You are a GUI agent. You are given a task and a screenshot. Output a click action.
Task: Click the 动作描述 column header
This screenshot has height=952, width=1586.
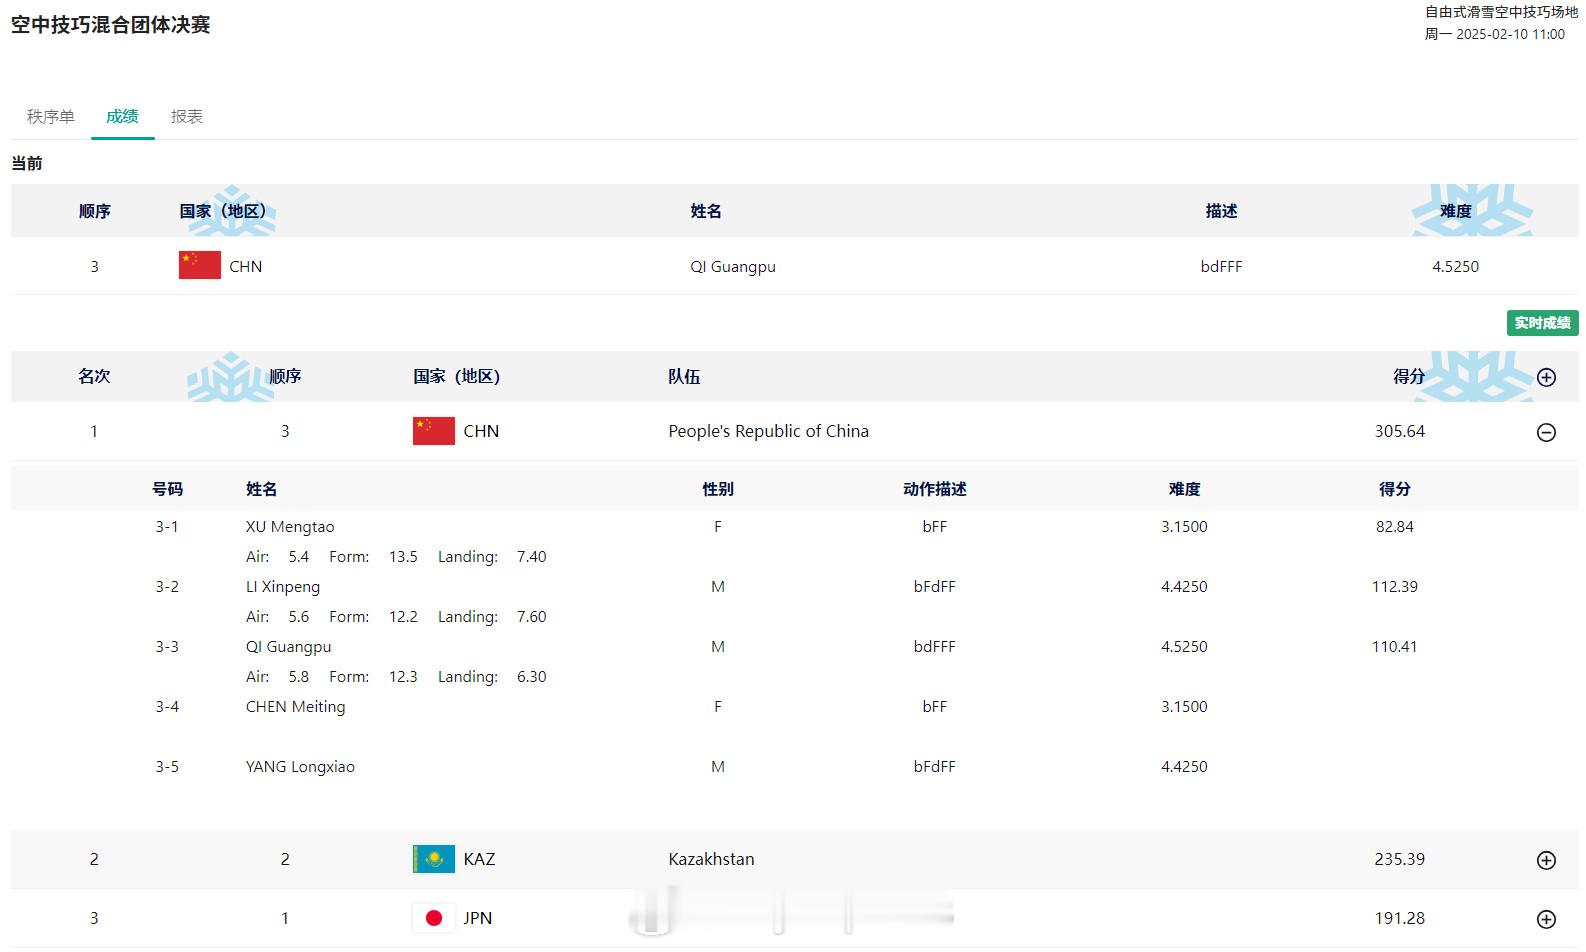pyautogui.click(x=934, y=489)
